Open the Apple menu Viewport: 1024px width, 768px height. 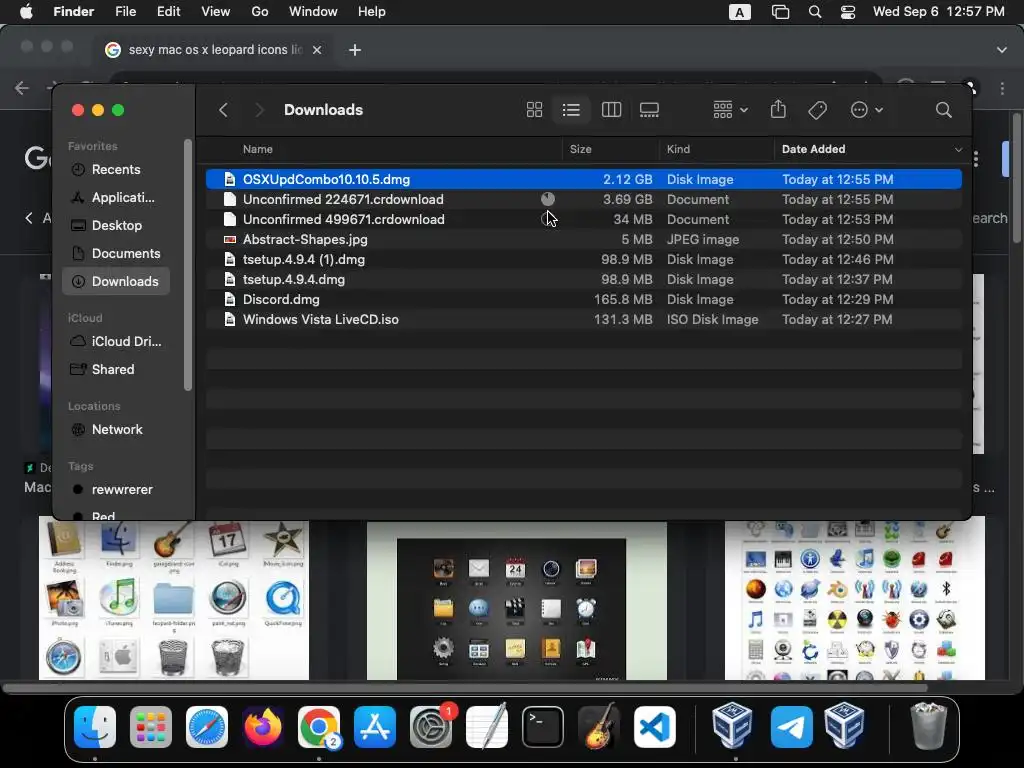[x=26, y=12]
